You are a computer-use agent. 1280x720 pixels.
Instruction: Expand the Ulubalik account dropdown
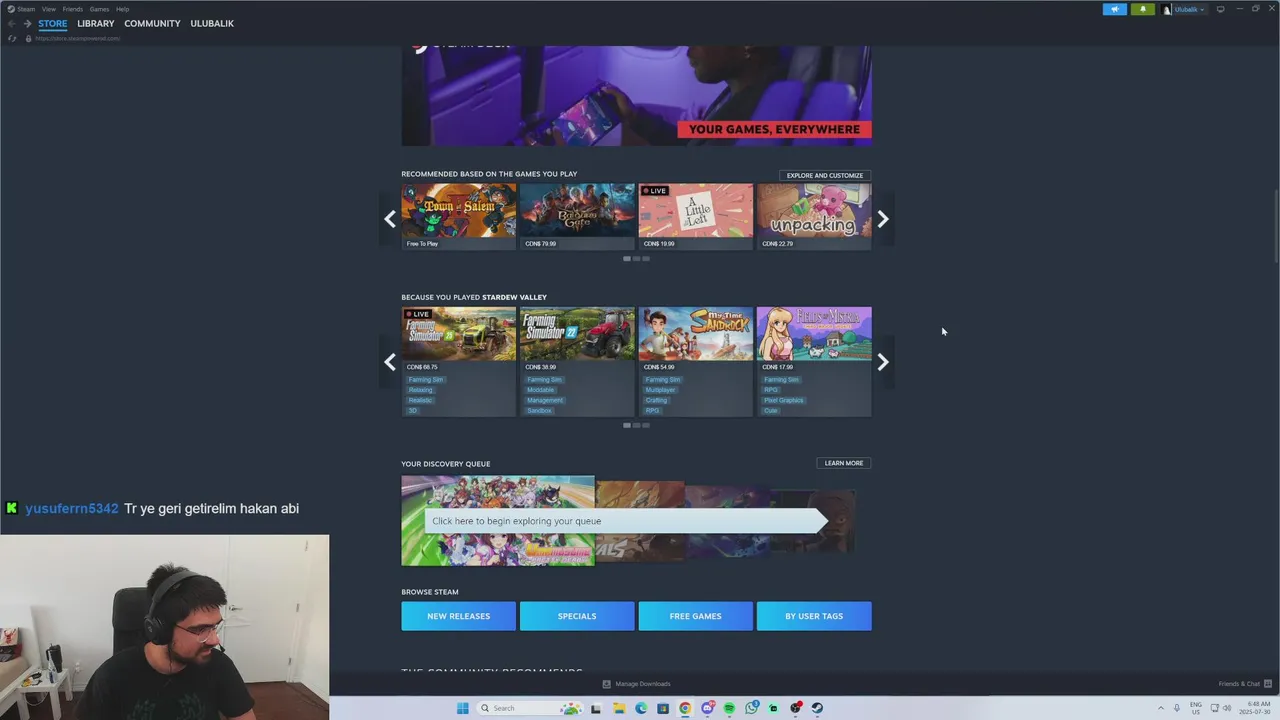1189,9
